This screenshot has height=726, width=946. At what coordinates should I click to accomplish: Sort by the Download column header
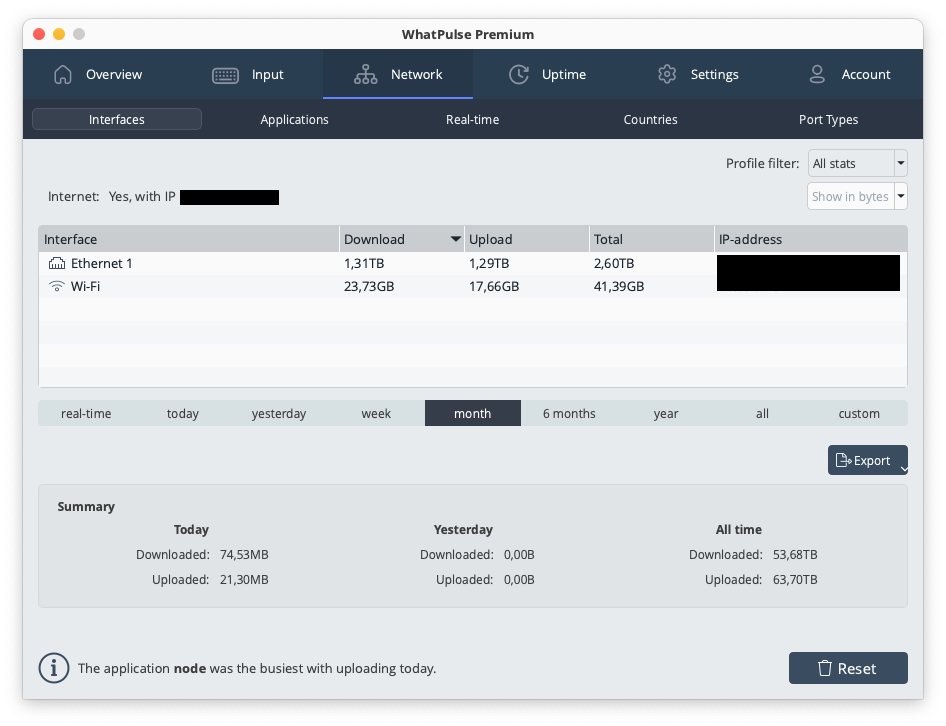(375, 239)
